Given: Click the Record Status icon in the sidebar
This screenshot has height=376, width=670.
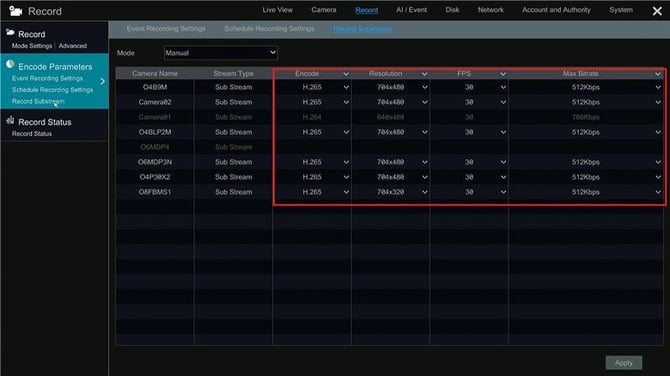Looking at the screenshot, I should point(10,120).
